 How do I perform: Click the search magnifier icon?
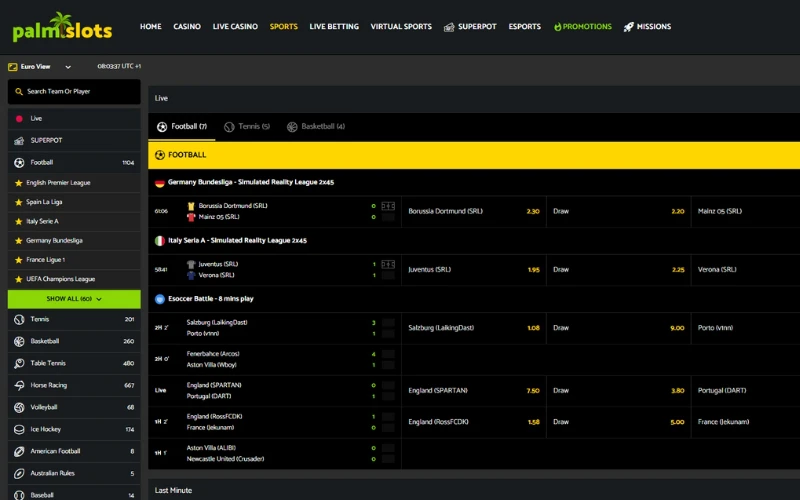coord(19,92)
